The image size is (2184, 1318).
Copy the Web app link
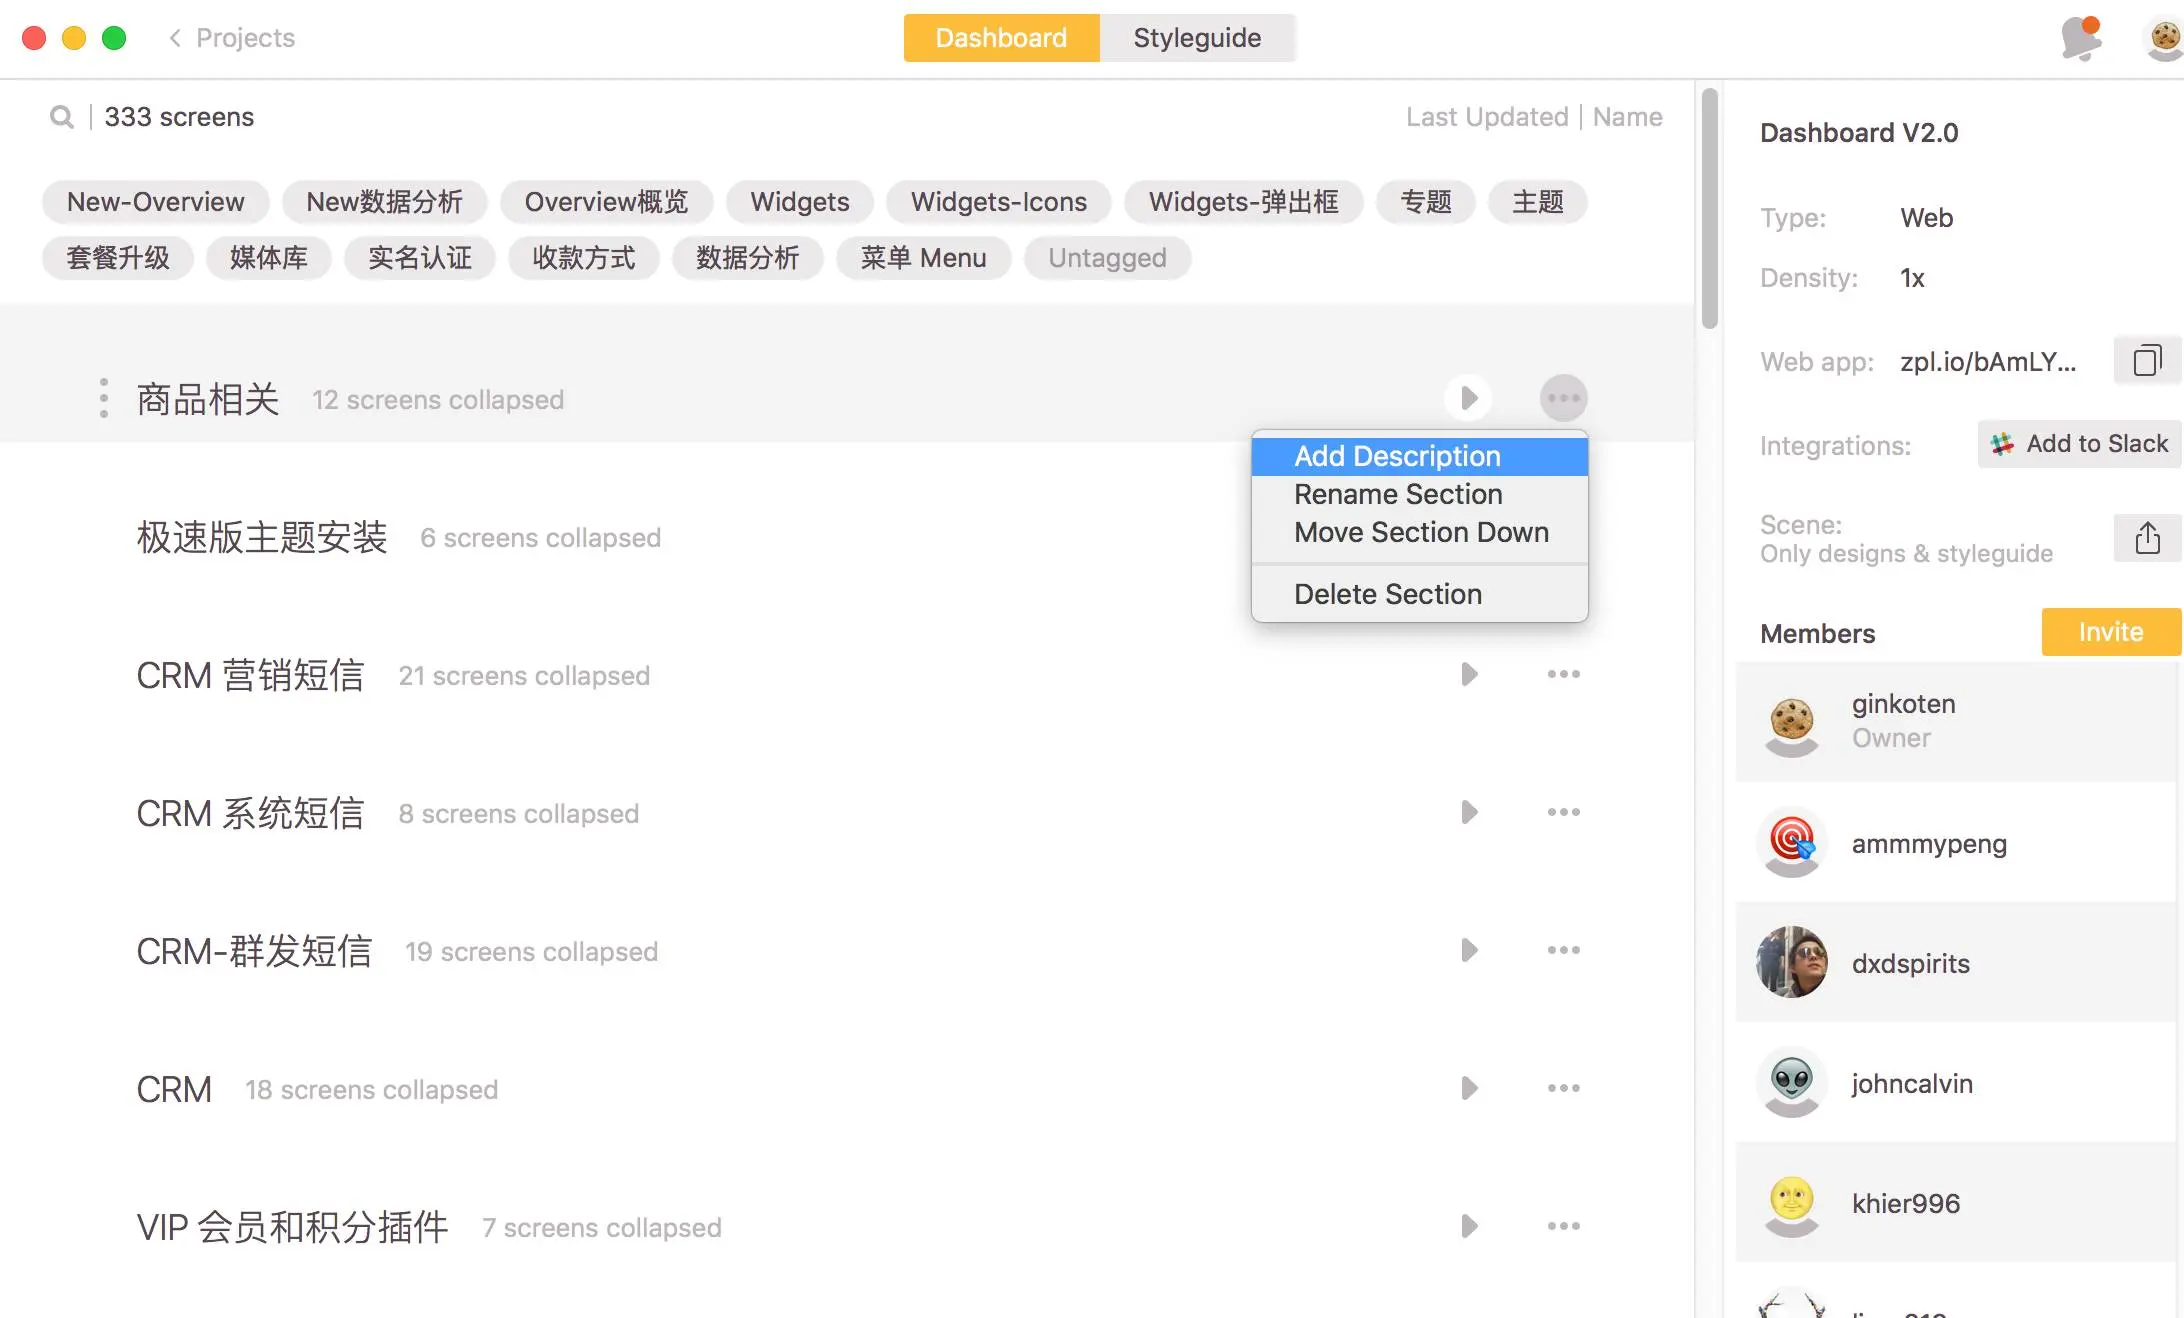[x=2147, y=361]
